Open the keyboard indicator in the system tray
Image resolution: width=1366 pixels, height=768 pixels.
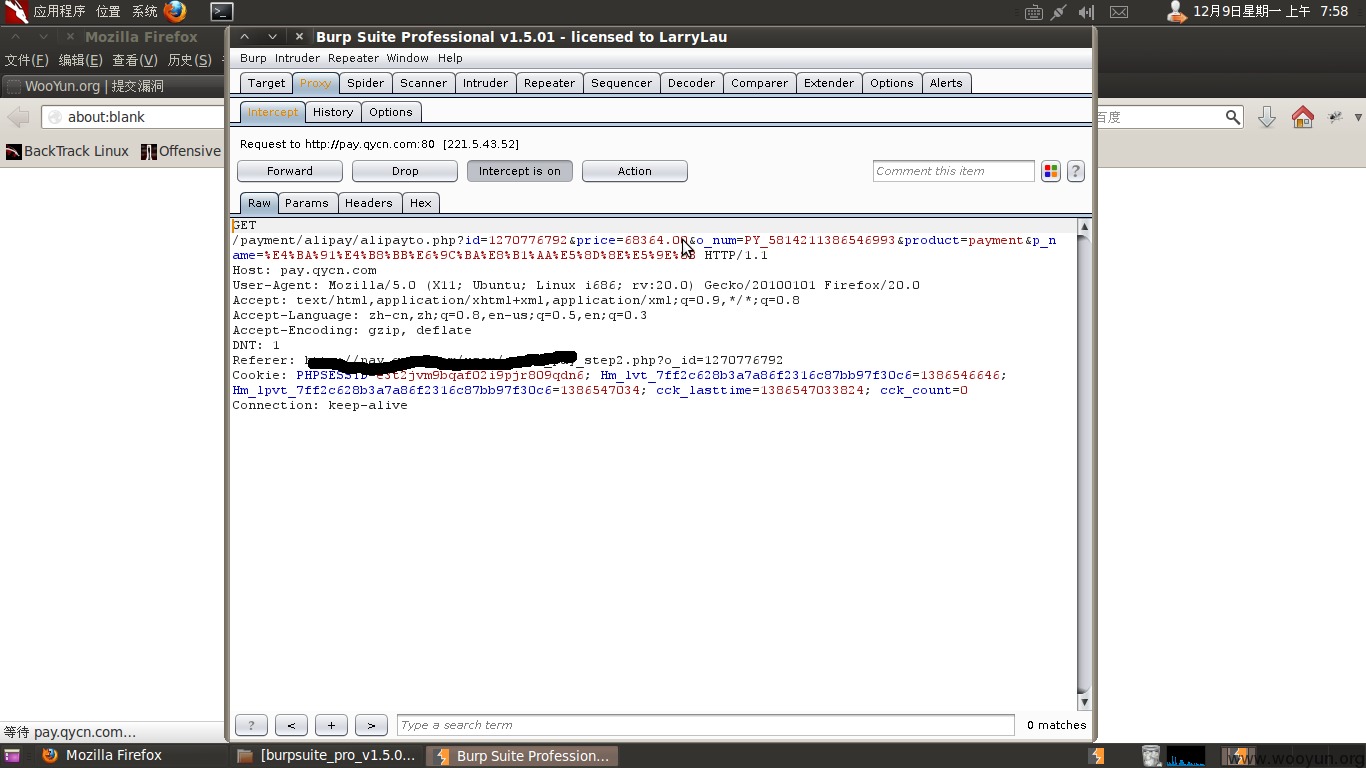(x=1034, y=12)
